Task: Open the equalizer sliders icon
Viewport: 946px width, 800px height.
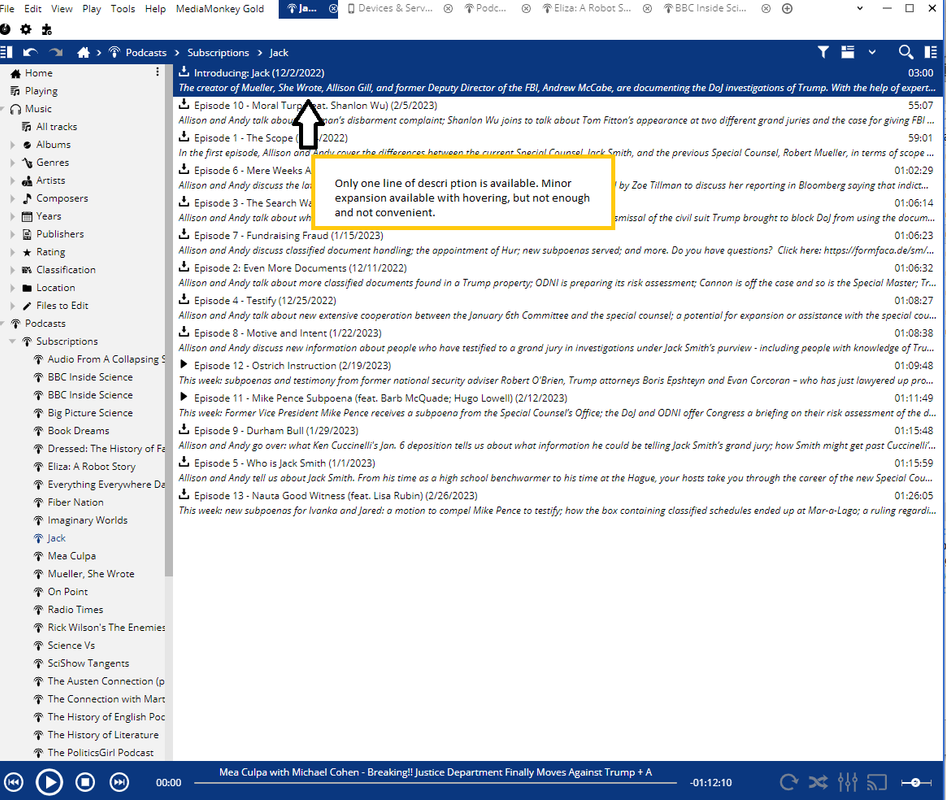Action: 848,783
